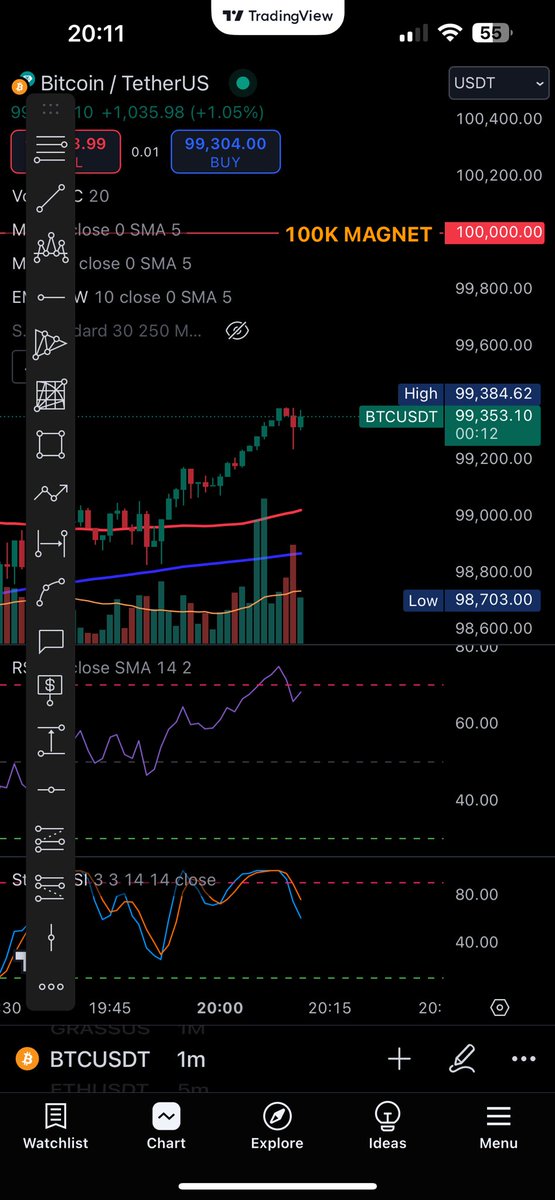Viewport: 555px width, 1200px height.
Task: Tap the plus icon in the bottom bar
Action: [399, 1059]
